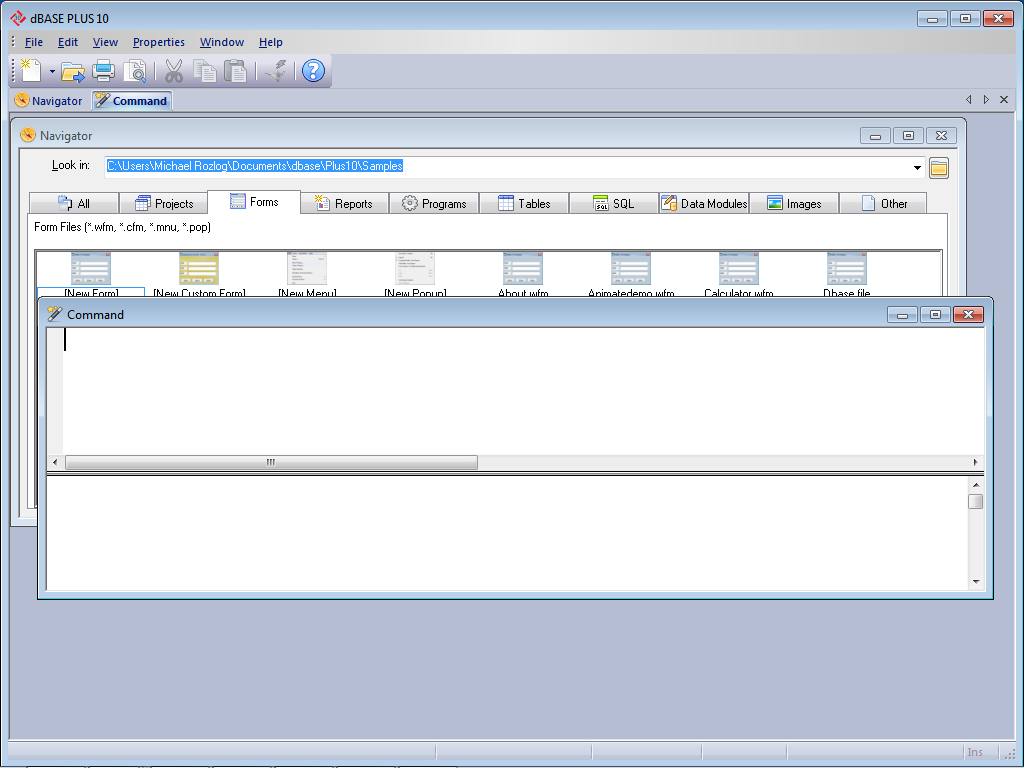Switch to the Navigator window tab
The height and width of the screenshot is (768, 1024).
pyautogui.click(x=49, y=101)
